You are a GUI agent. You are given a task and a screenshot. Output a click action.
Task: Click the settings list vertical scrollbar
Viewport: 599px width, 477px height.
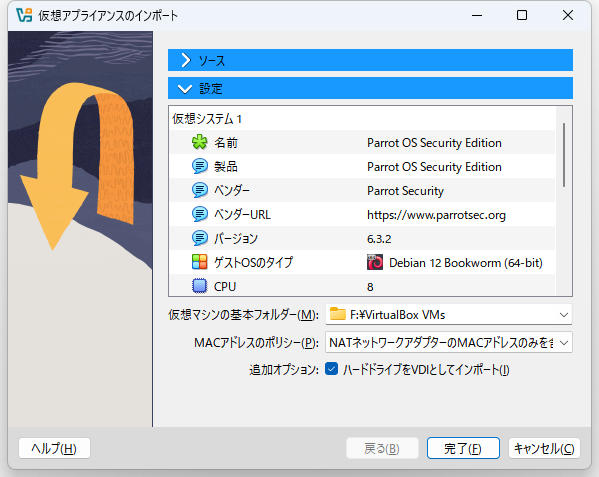click(564, 155)
